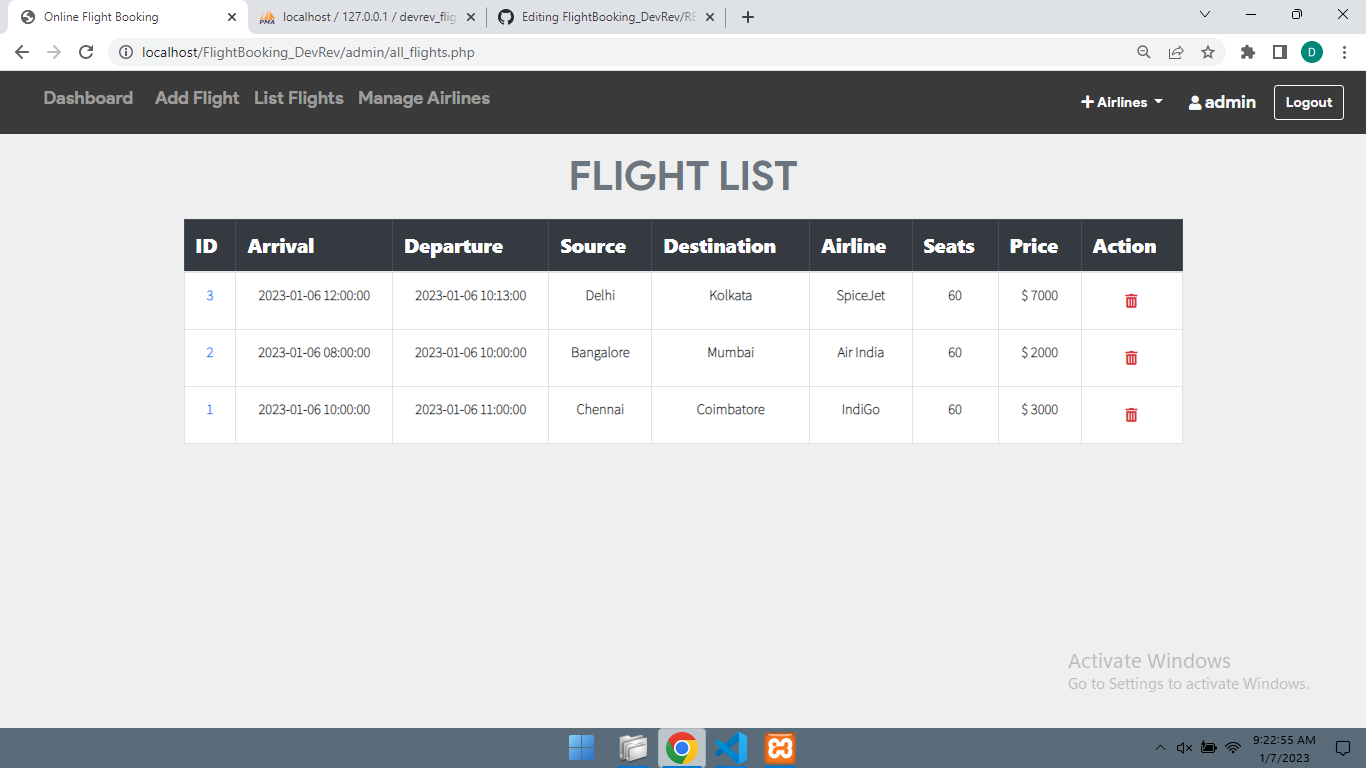Click the plus icon beside Airlines
This screenshot has height=768, width=1366.
pyautogui.click(x=1086, y=101)
